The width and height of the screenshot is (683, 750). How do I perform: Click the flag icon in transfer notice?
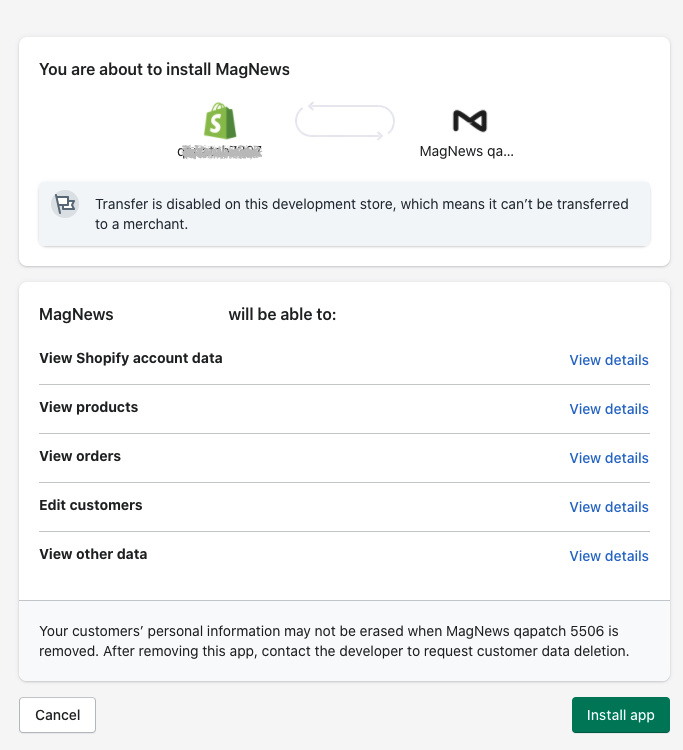65,204
